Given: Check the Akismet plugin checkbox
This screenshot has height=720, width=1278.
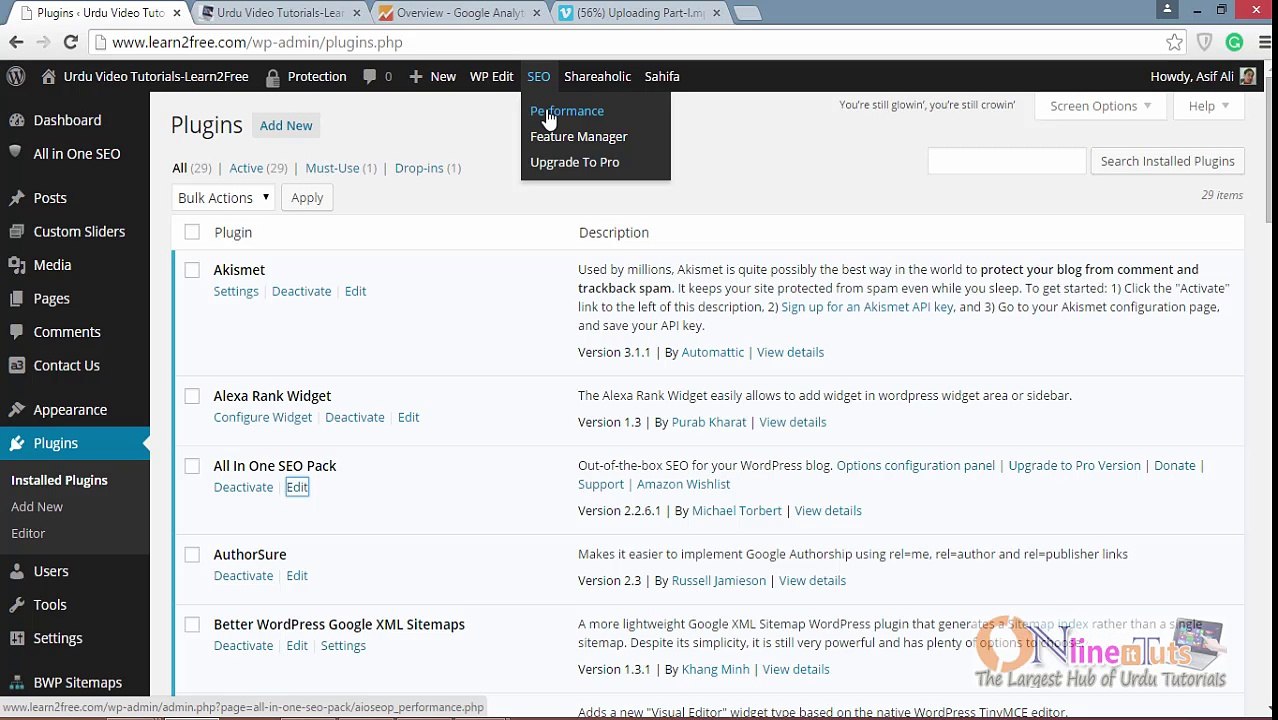Looking at the screenshot, I should tap(192, 270).
